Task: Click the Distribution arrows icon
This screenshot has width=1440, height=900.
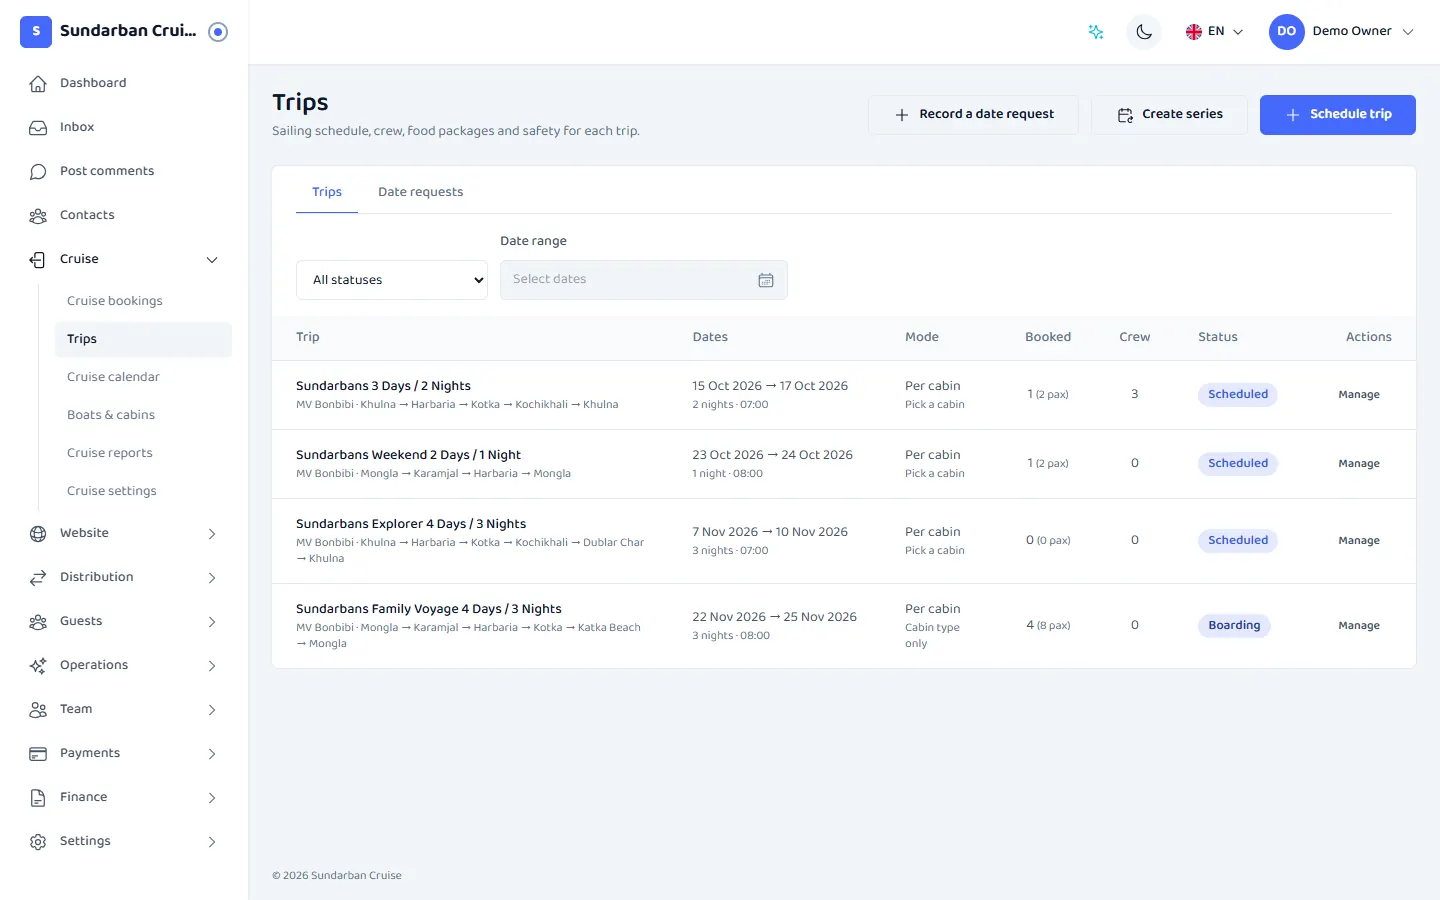Action: coord(38,577)
